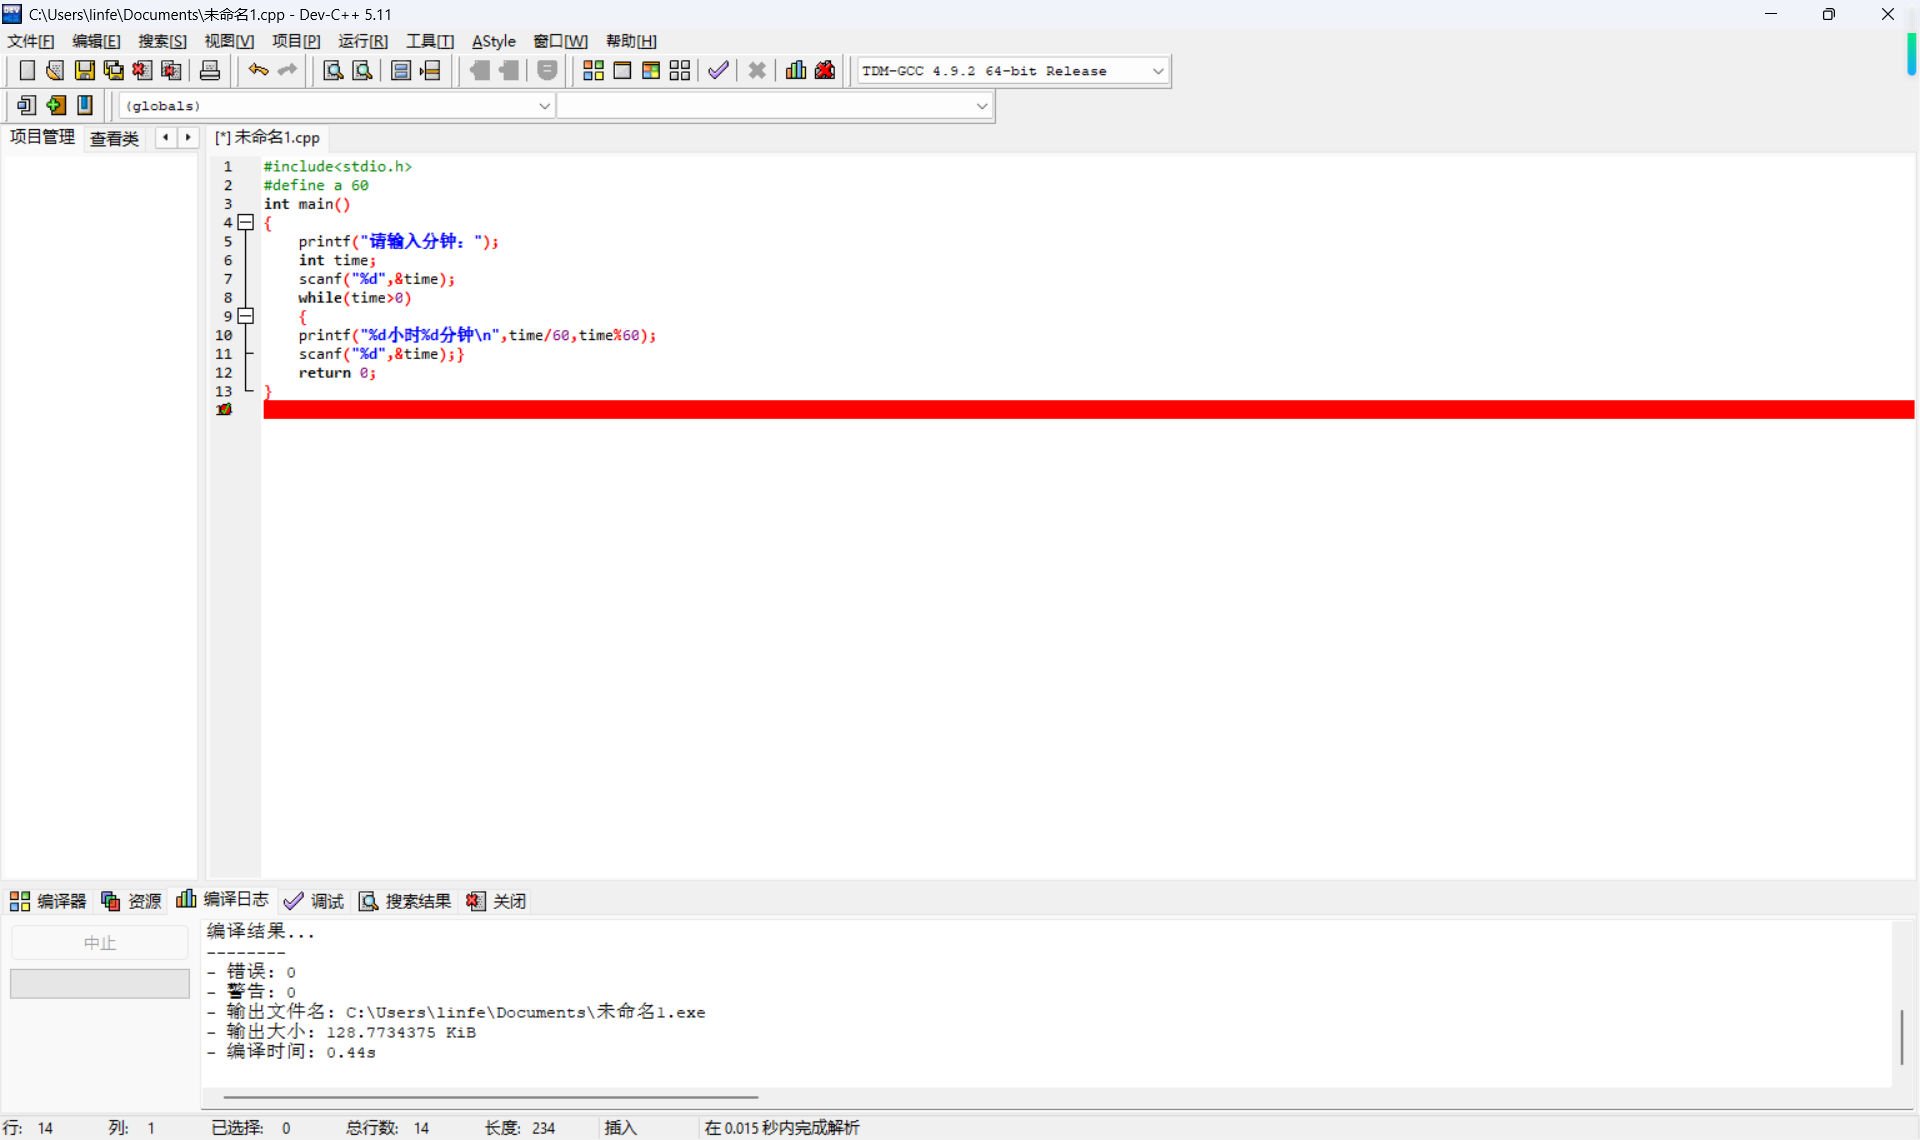
Task: Click the Find magnifier toolbar icon
Action: (x=333, y=70)
